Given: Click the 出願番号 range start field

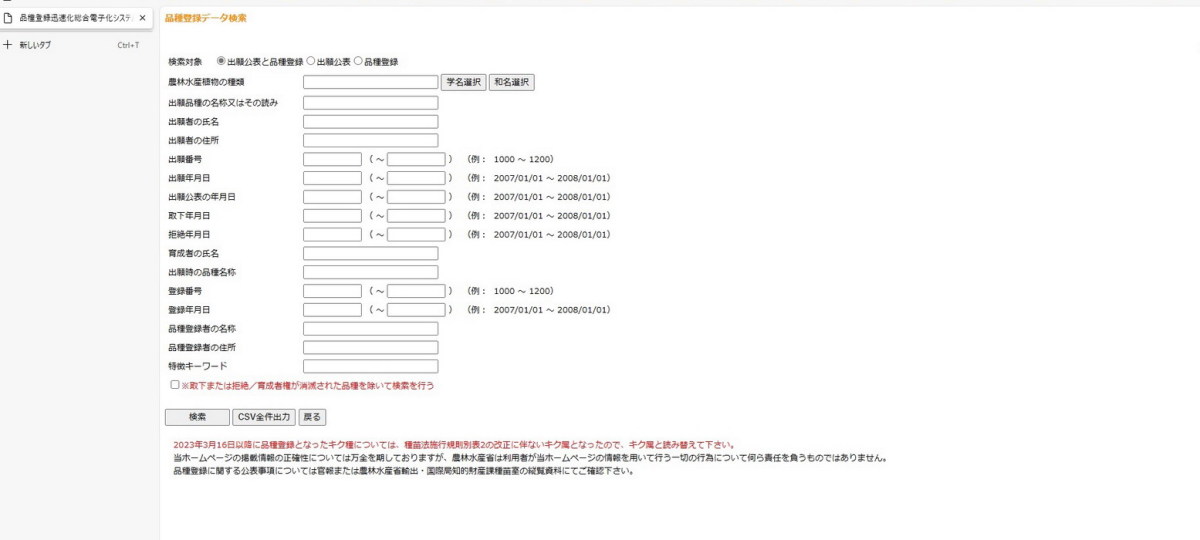Looking at the screenshot, I should pyautogui.click(x=332, y=159).
